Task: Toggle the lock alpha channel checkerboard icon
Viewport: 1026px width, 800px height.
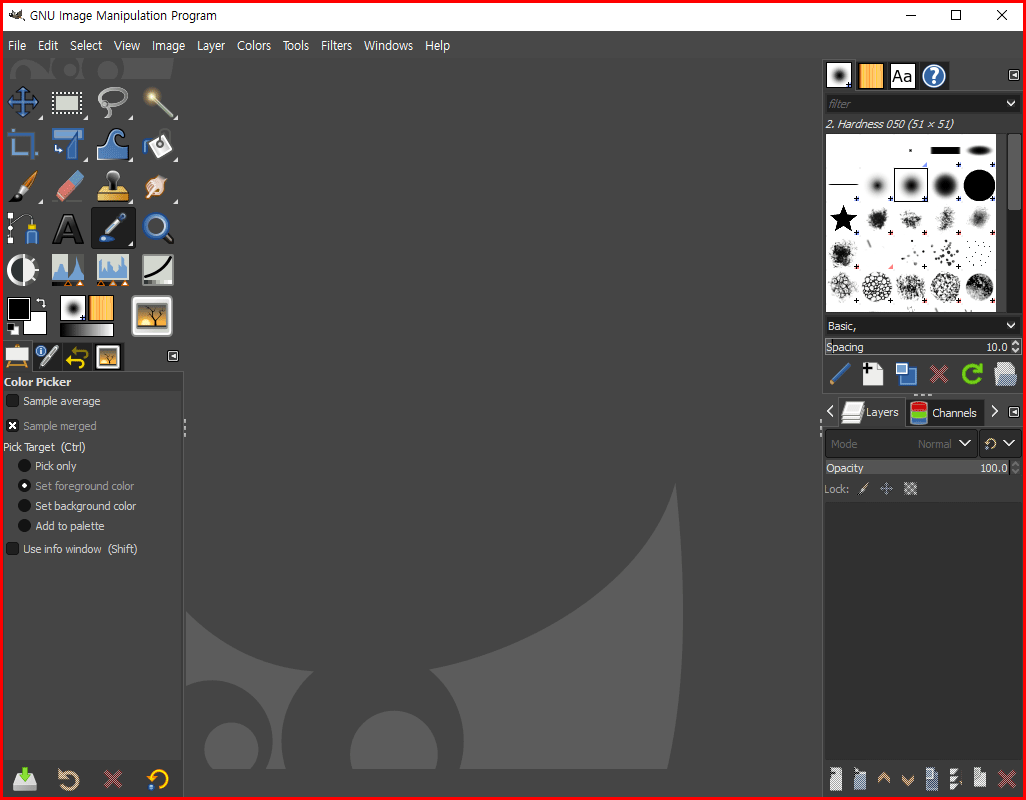Action: pos(910,489)
